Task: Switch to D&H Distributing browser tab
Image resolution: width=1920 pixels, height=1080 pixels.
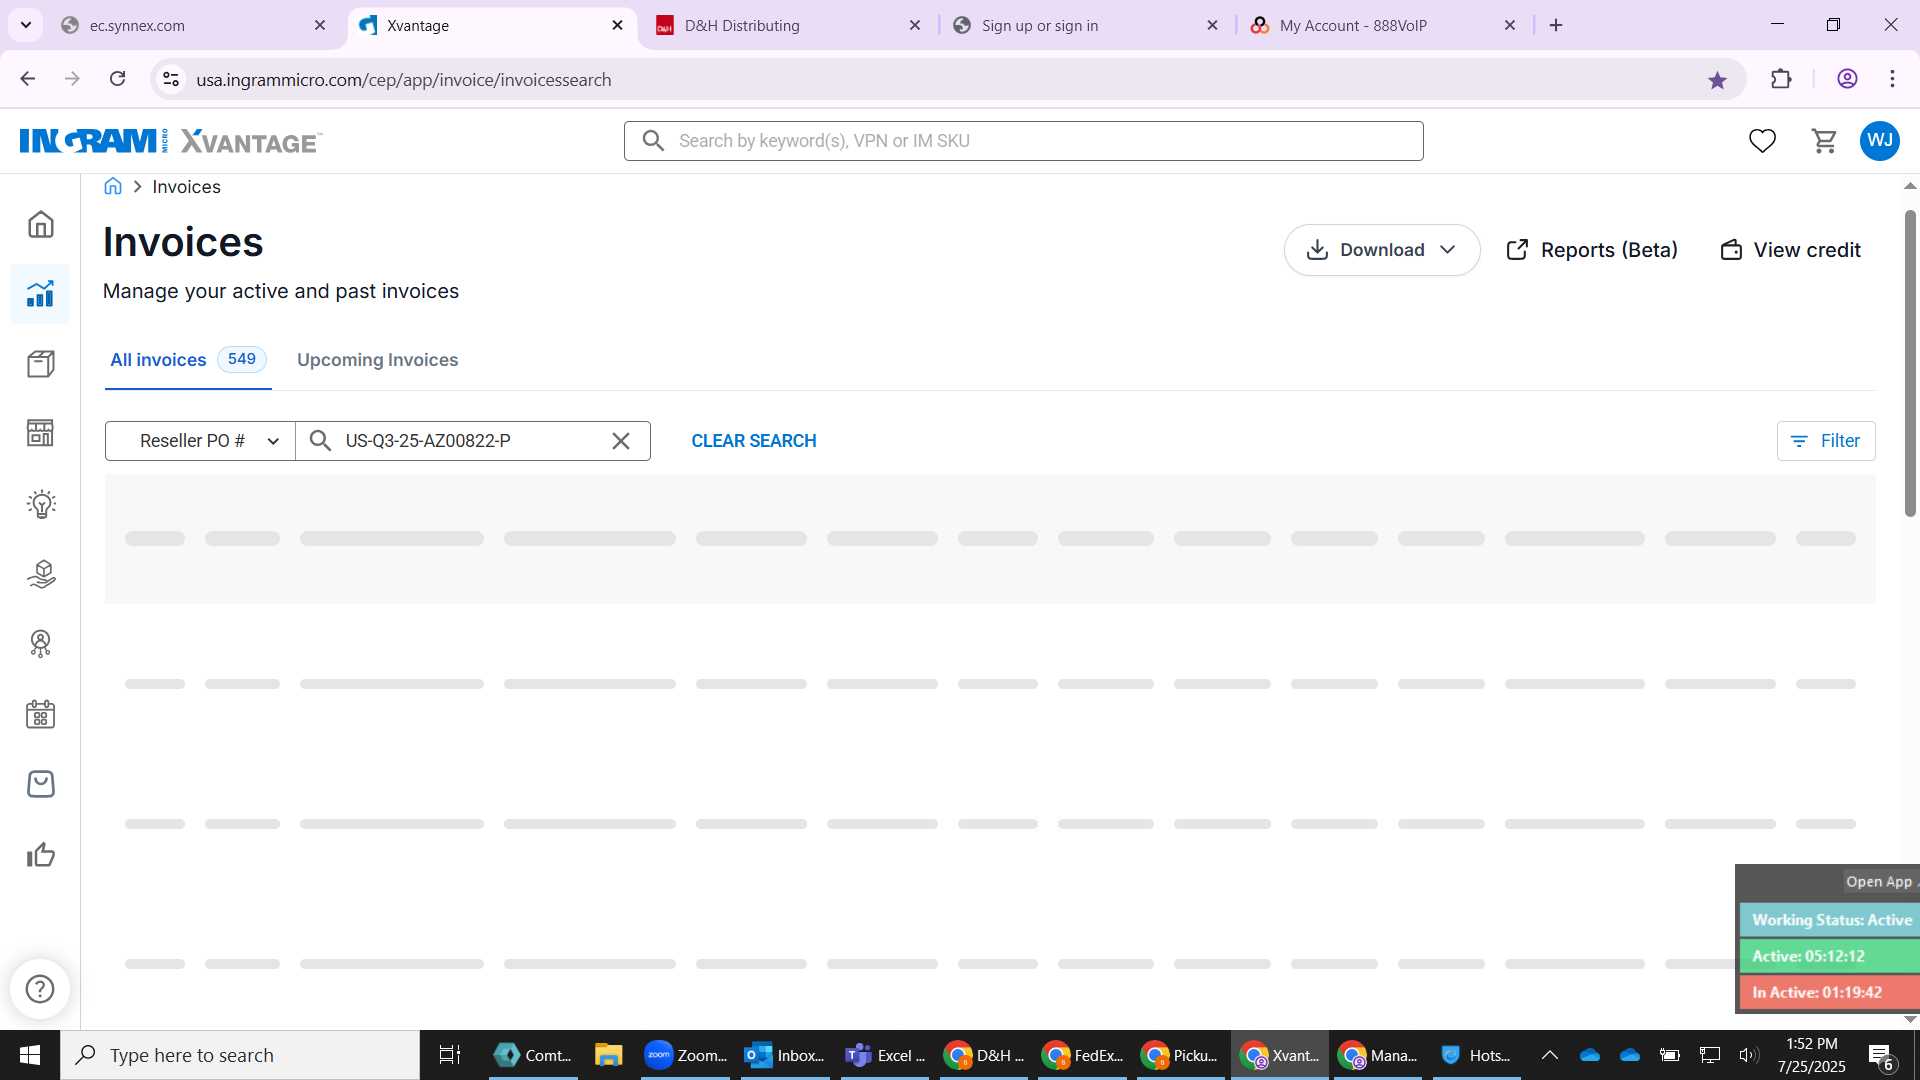Action: 790,25
